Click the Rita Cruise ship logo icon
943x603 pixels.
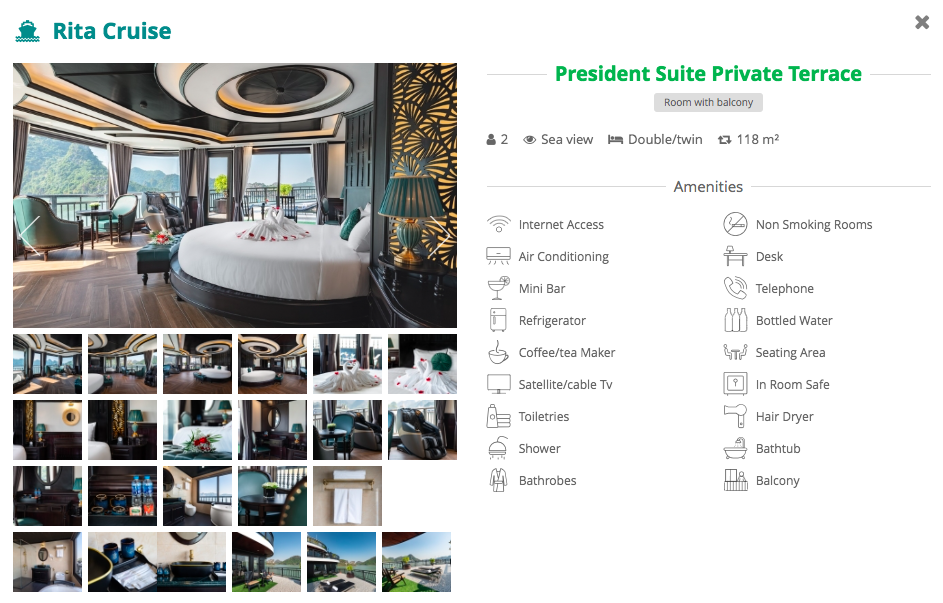click(28, 31)
